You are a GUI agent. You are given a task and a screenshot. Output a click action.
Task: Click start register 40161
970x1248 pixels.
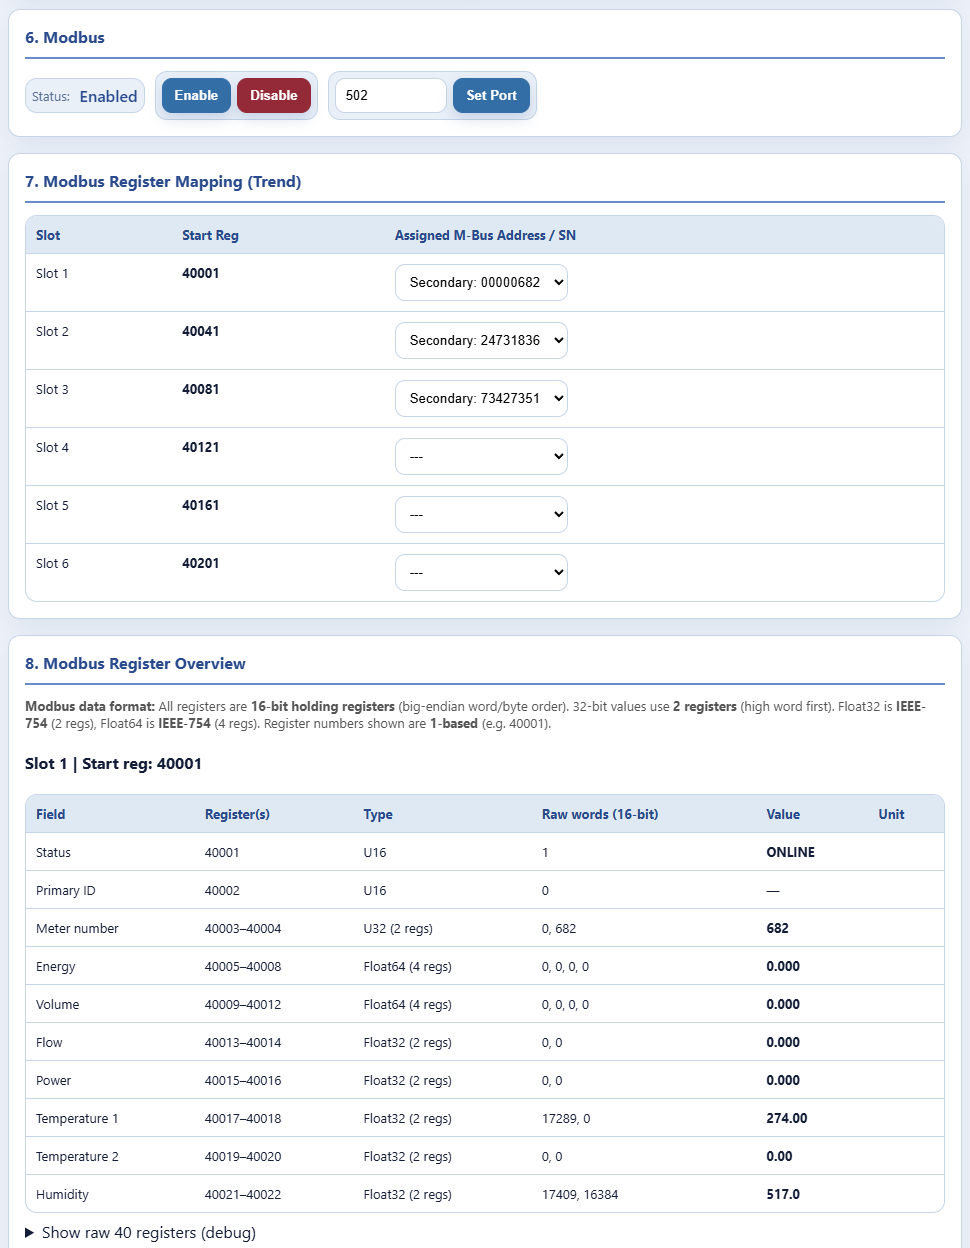[200, 505]
